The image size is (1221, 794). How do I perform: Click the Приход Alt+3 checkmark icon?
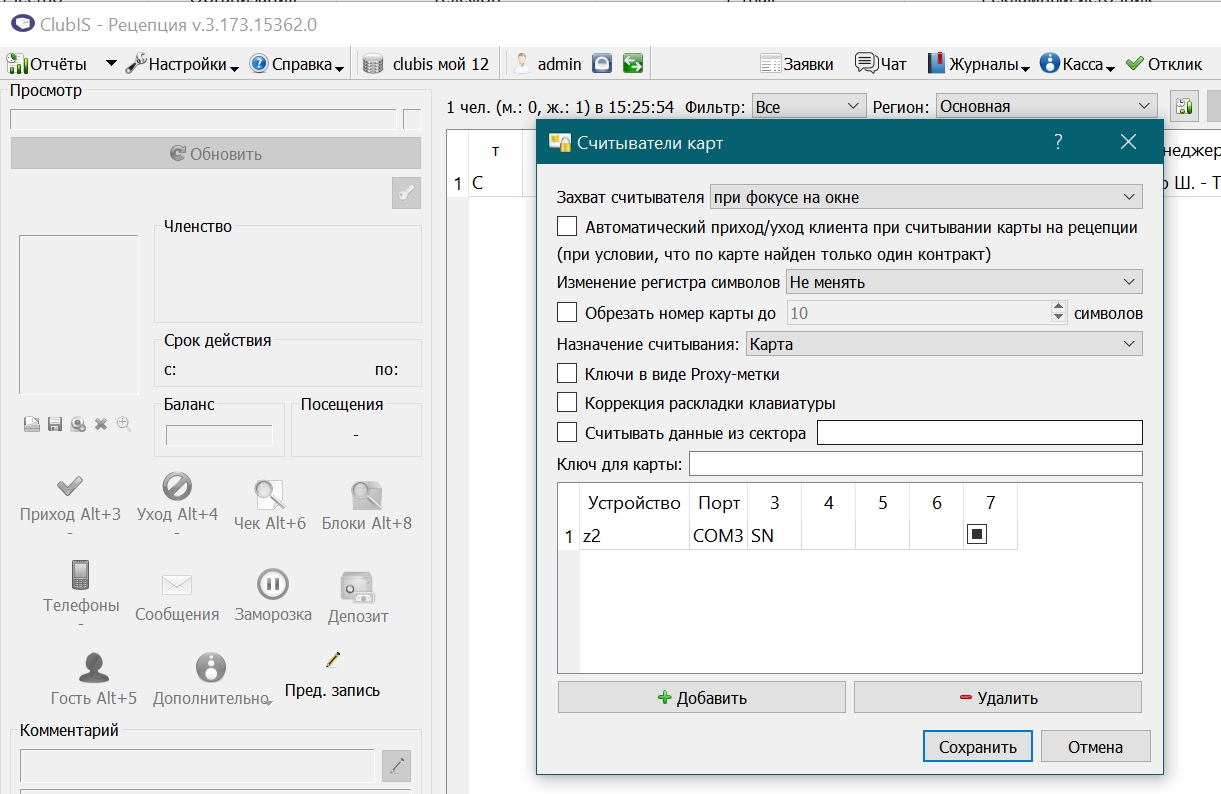coord(70,487)
